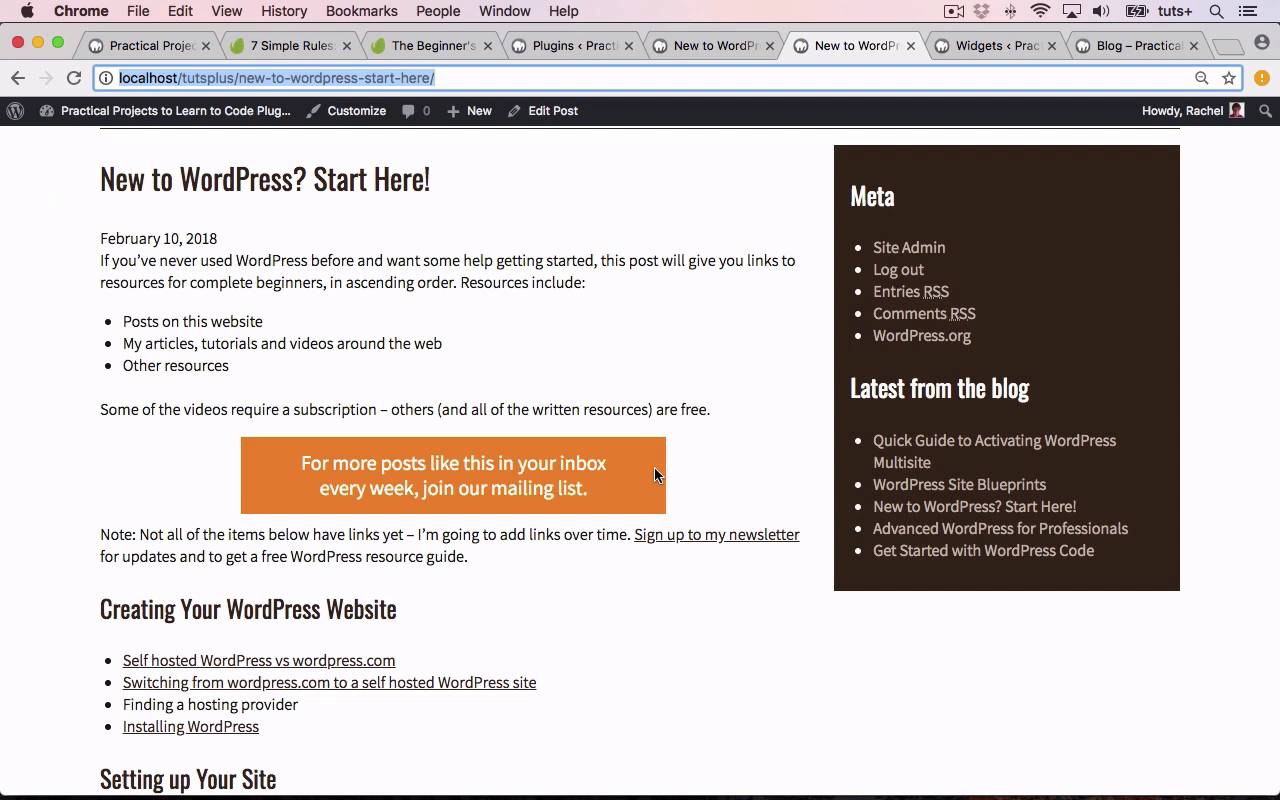Visit the WordPress.org link
This screenshot has height=800, width=1280.
pos(922,335)
